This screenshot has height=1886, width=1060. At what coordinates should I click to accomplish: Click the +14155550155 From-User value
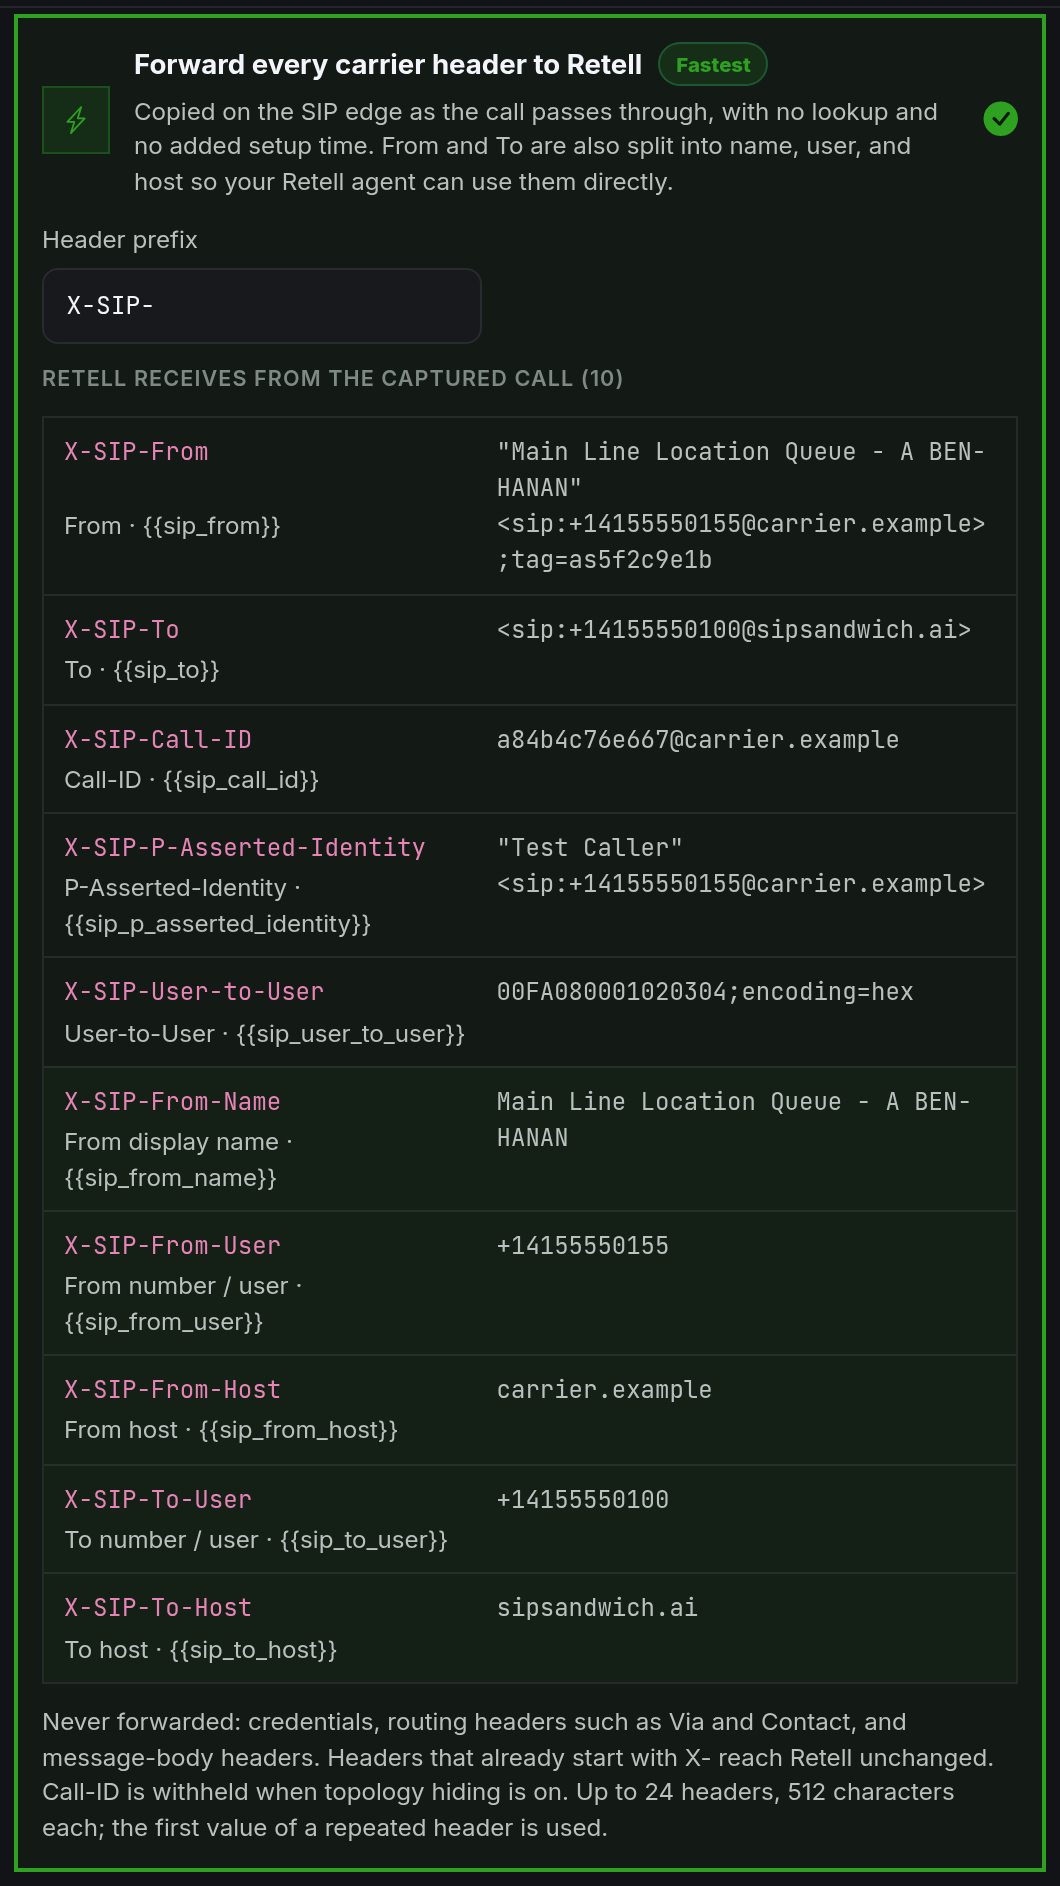(583, 1246)
